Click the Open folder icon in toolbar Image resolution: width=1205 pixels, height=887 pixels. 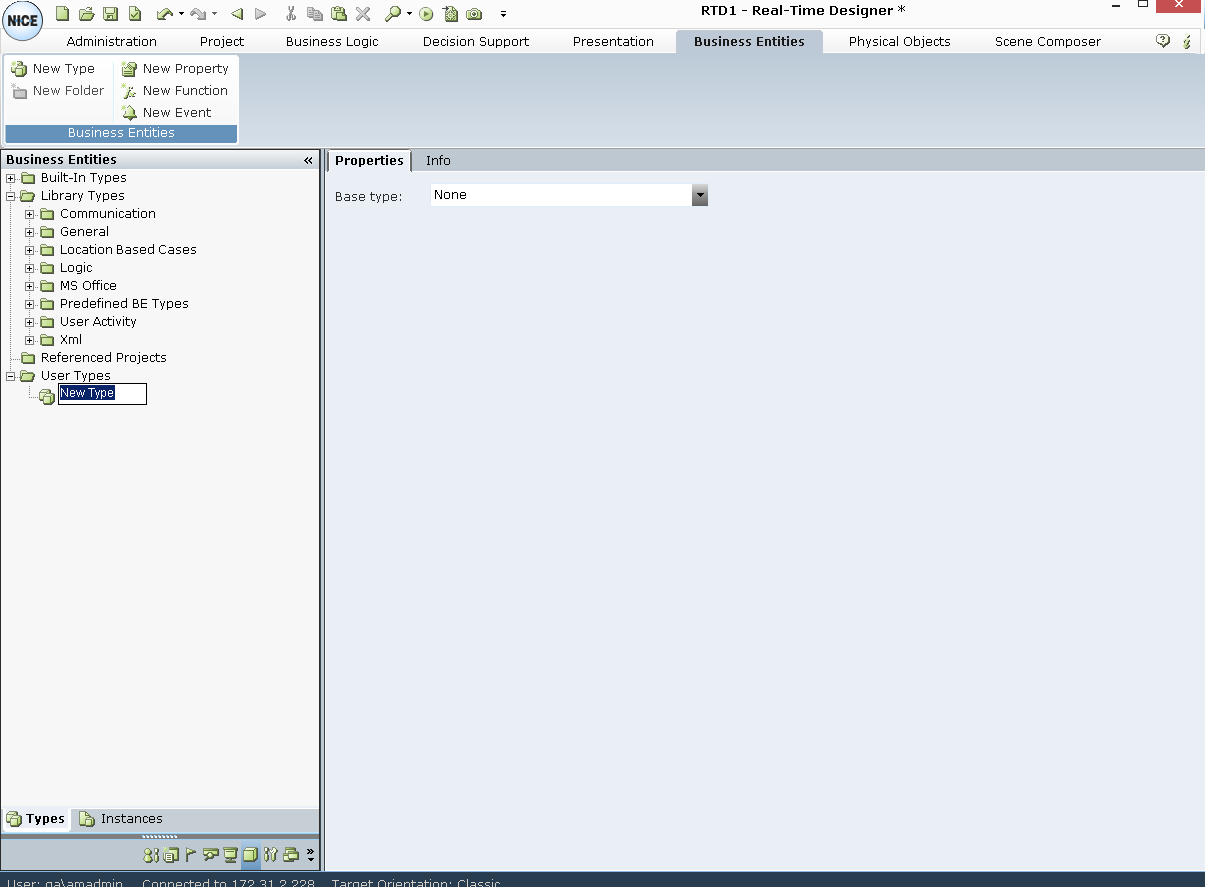click(86, 14)
